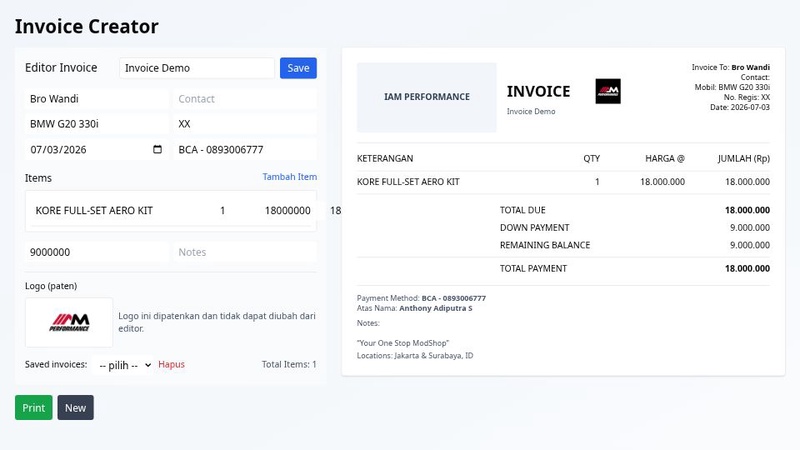Click preview row KORE FULL-SET AERO KIT

tap(563, 182)
